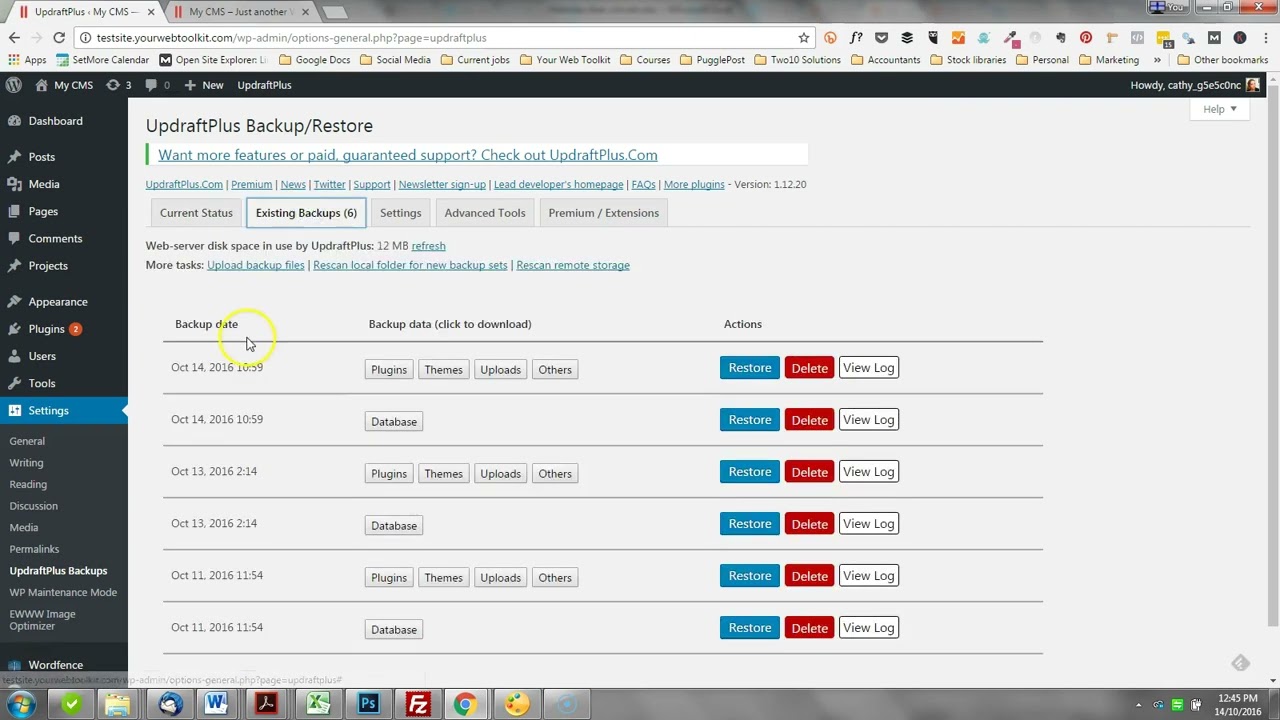Open the FAQs link
The image size is (1280, 720).
point(643,185)
